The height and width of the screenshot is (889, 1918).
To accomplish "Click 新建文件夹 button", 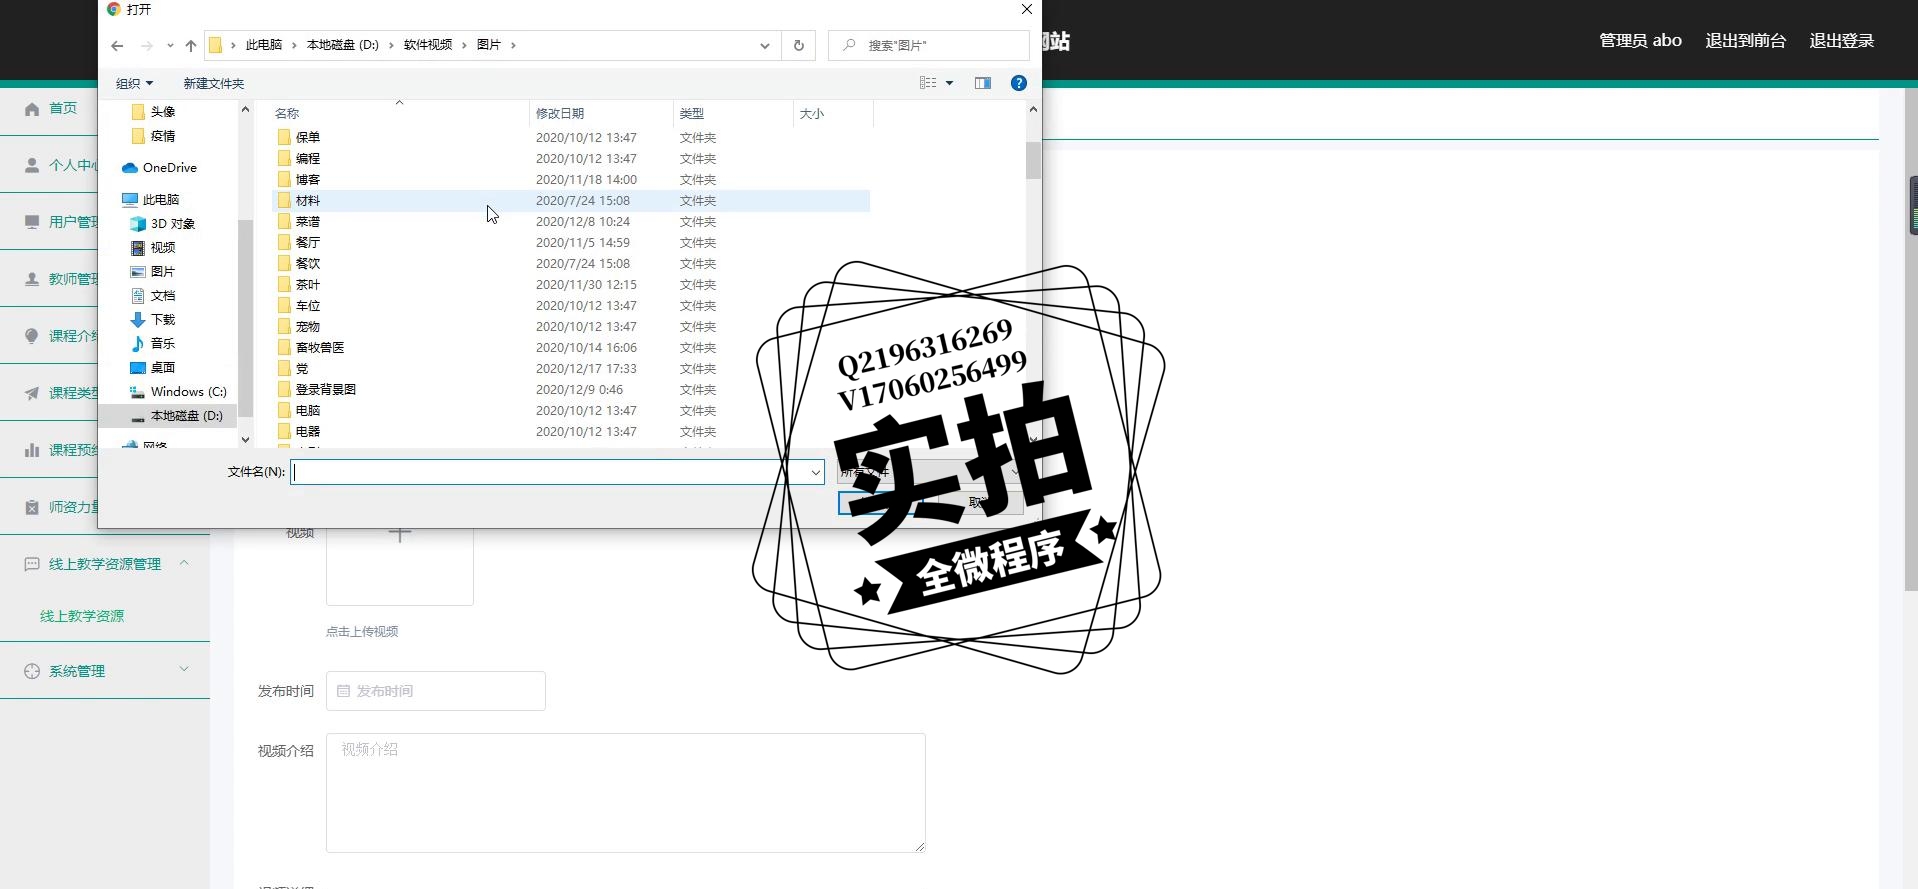I will coord(213,83).
